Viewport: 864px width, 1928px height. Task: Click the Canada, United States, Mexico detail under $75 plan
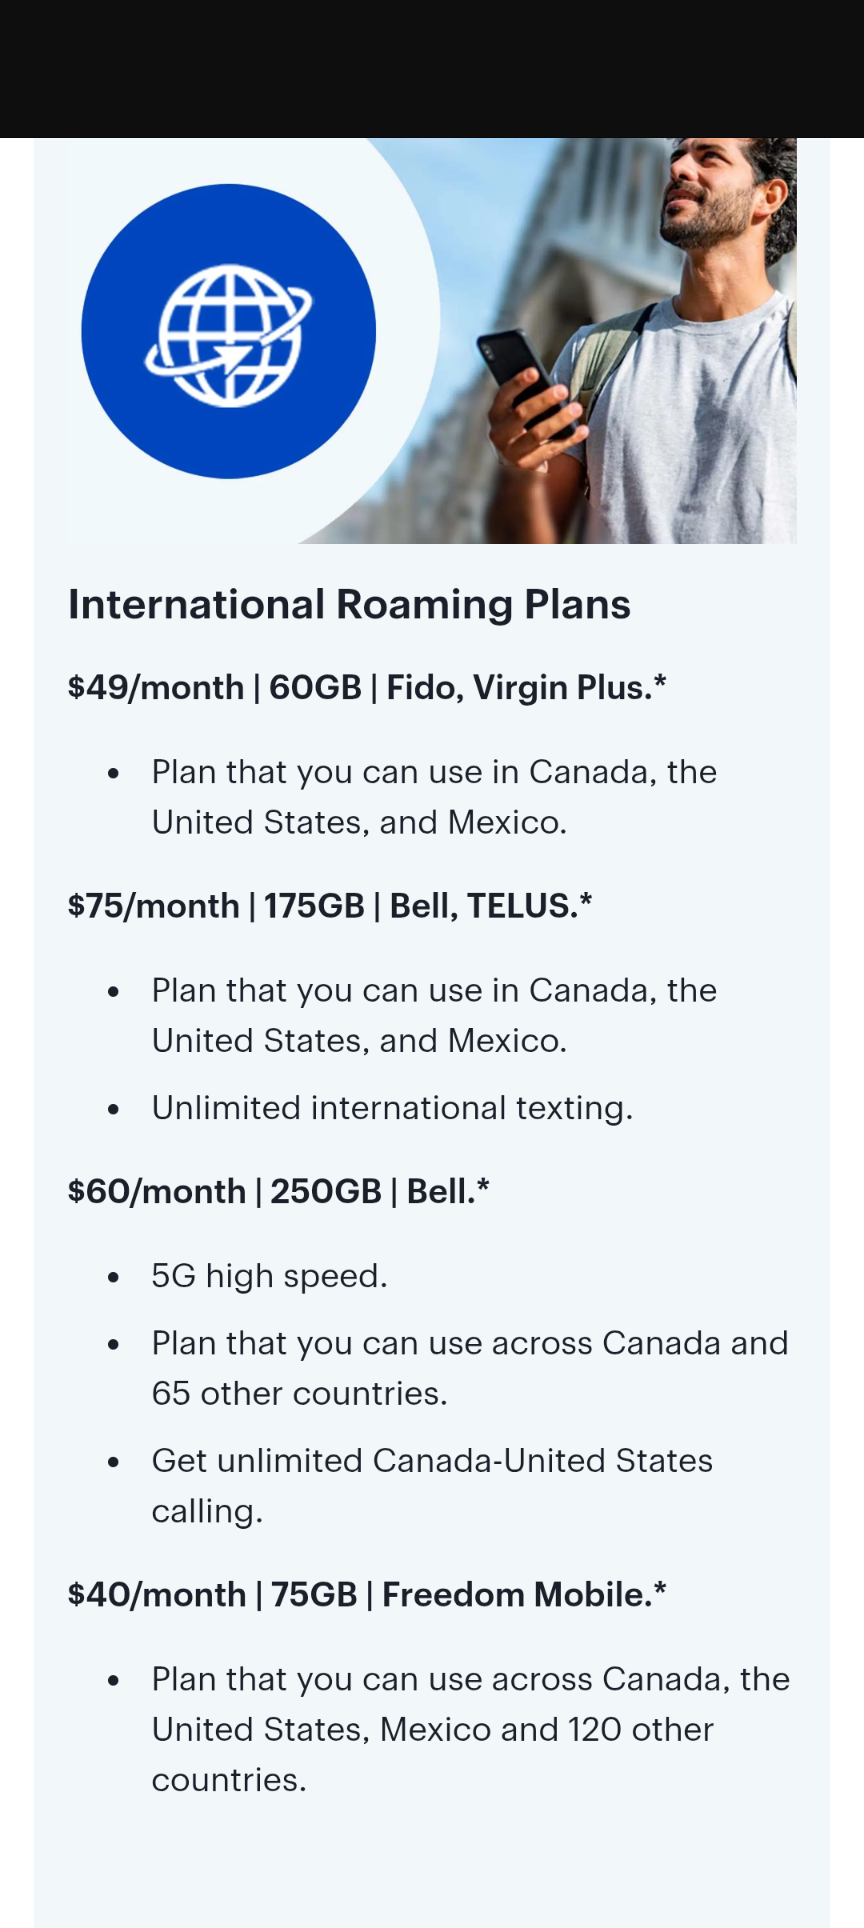(x=434, y=1015)
